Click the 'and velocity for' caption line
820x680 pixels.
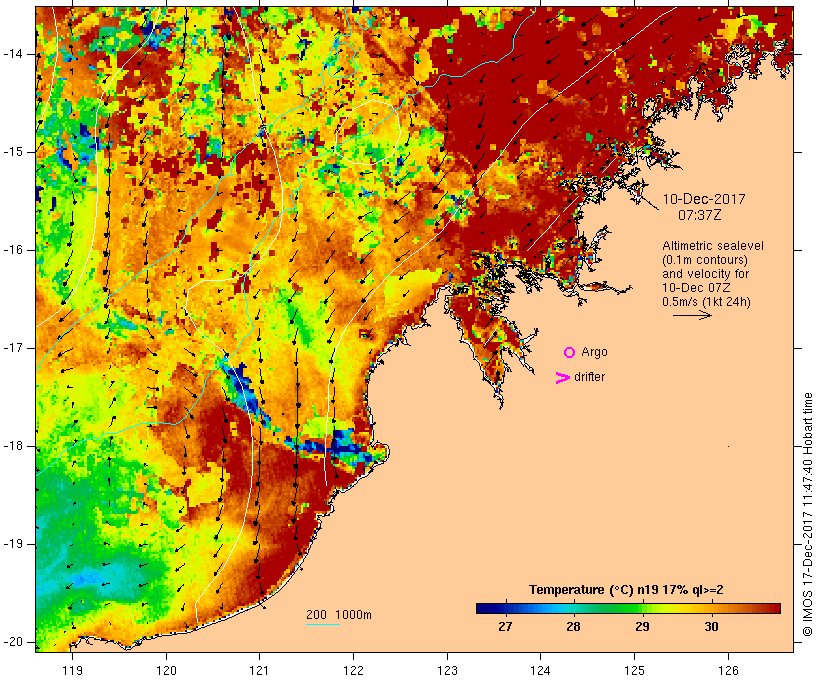pyautogui.click(x=705, y=274)
